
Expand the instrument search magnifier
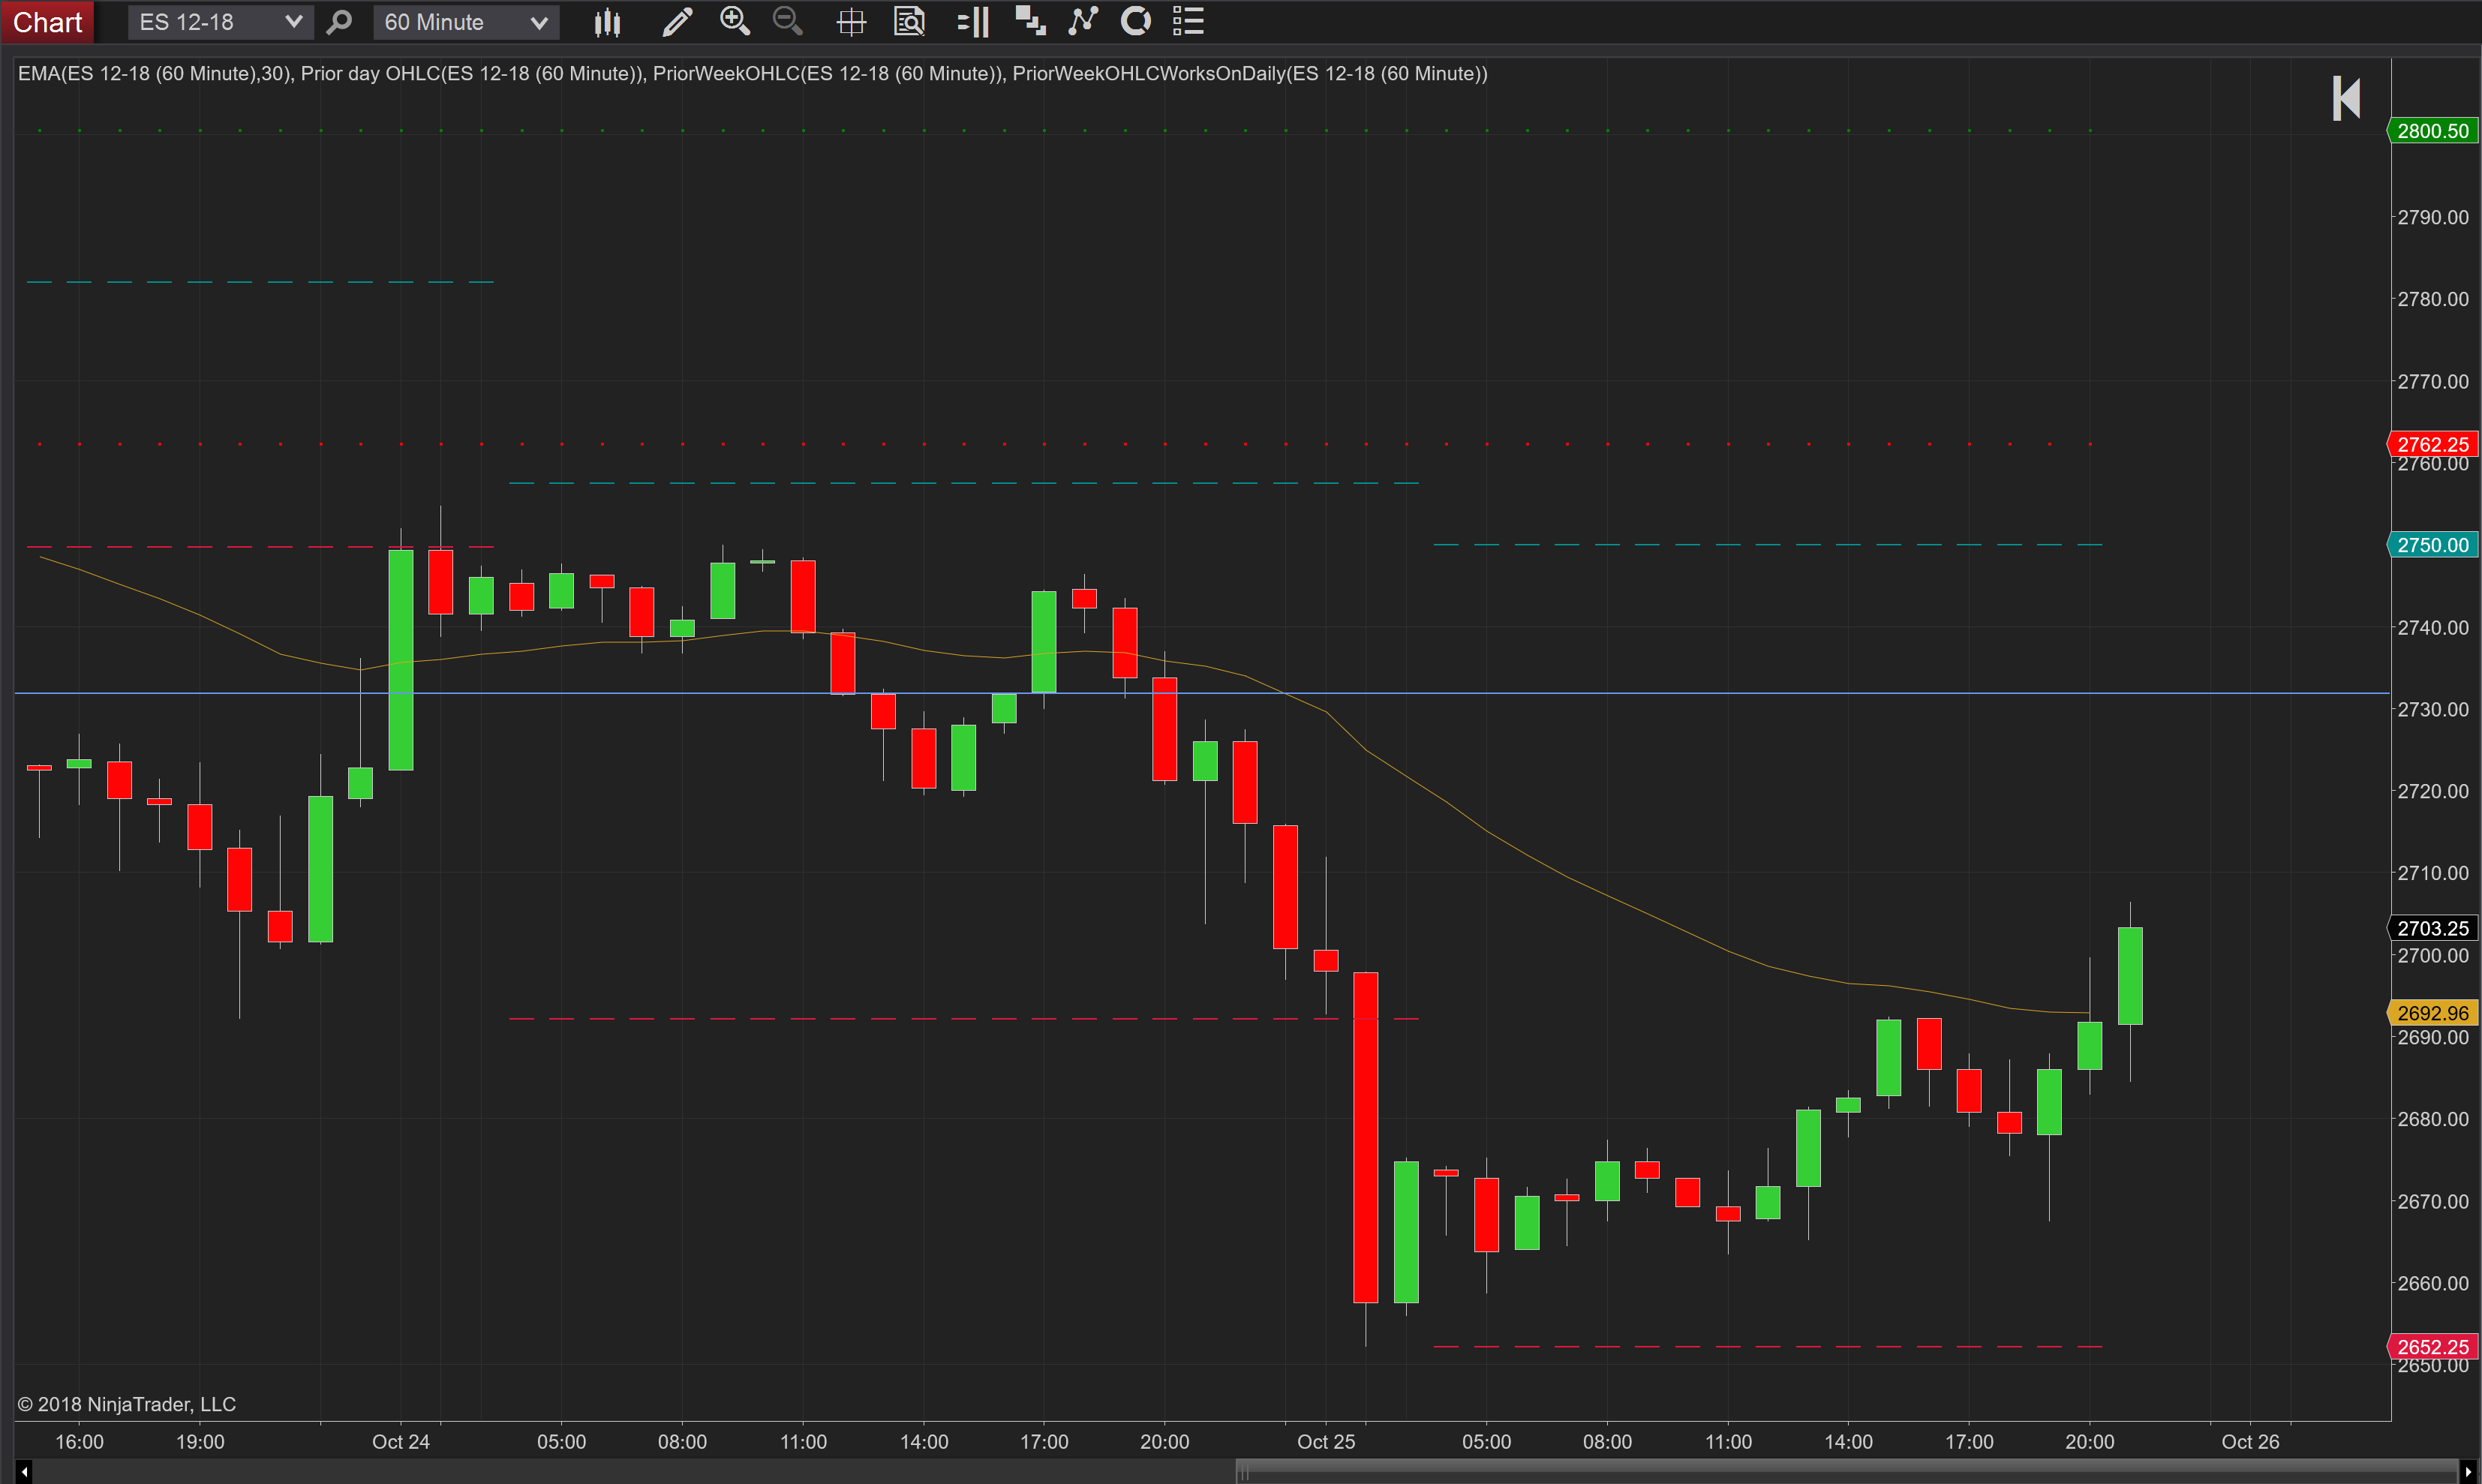coord(340,21)
